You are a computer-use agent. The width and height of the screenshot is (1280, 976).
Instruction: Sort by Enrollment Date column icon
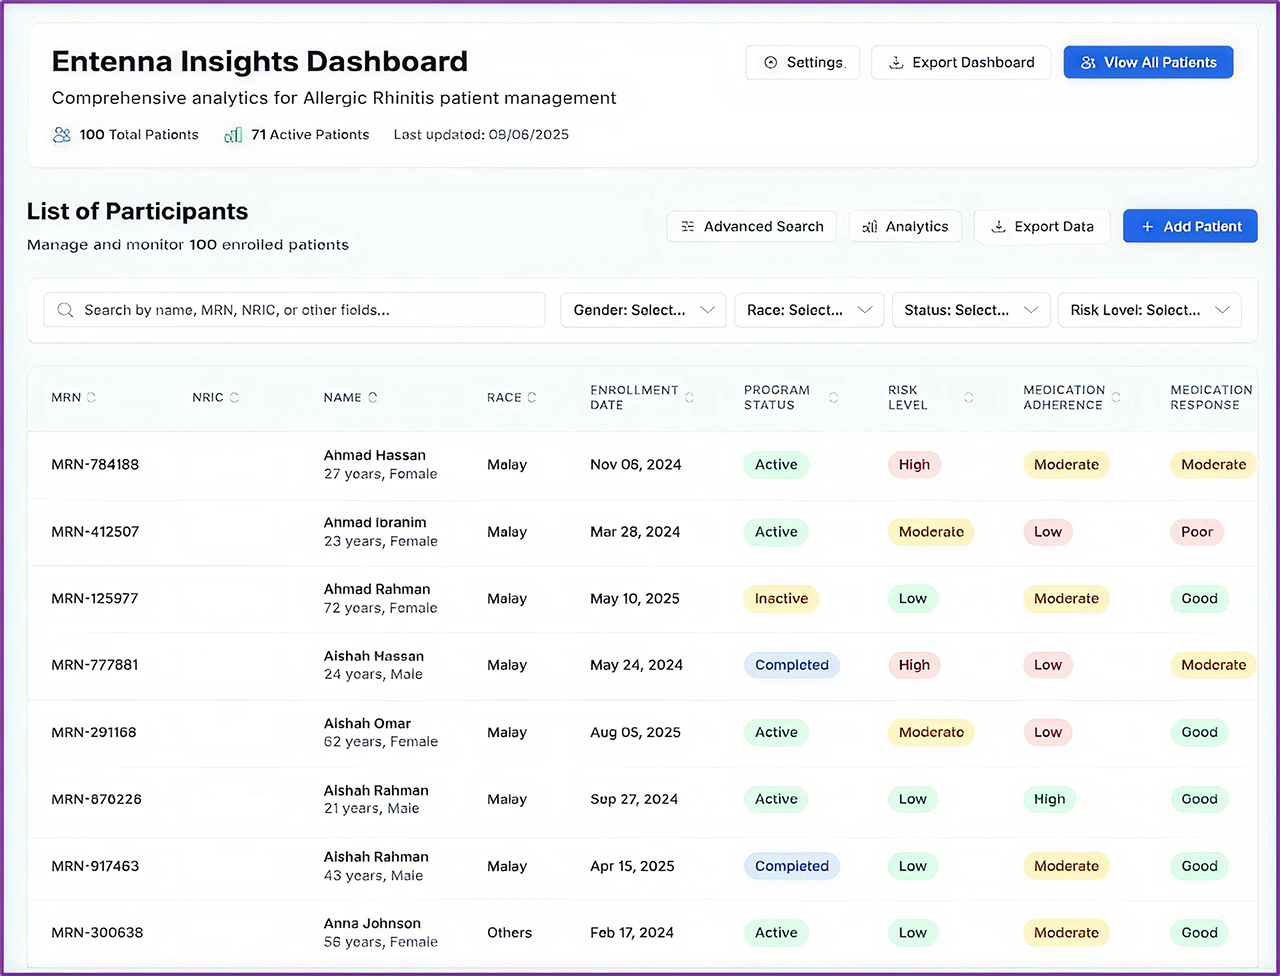point(689,397)
